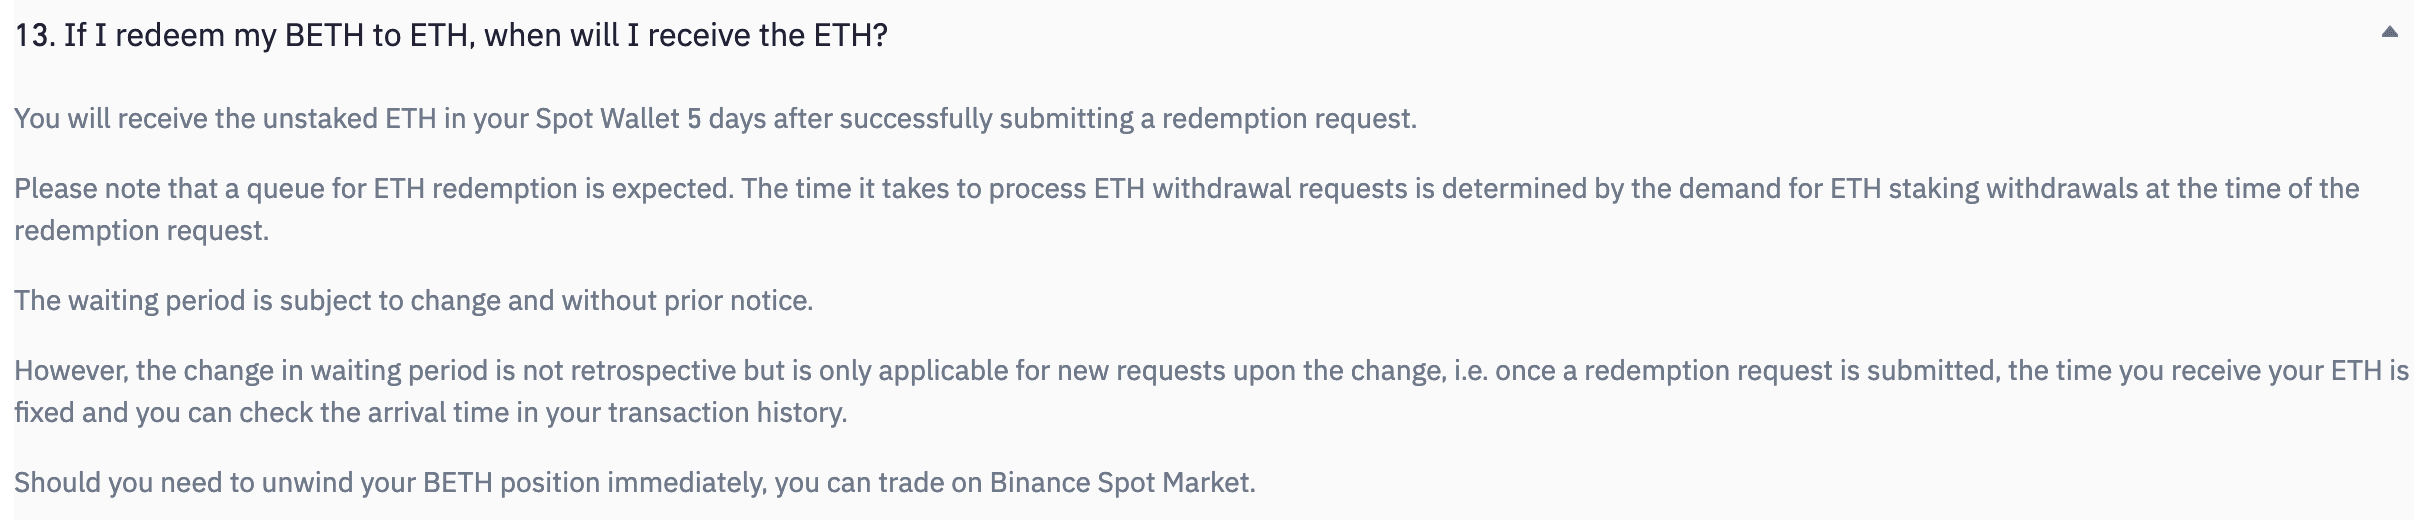Click the text "redemption request." on its own line
This screenshot has width=2428, height=520.
pyautogui.click(x=141, y=231)
